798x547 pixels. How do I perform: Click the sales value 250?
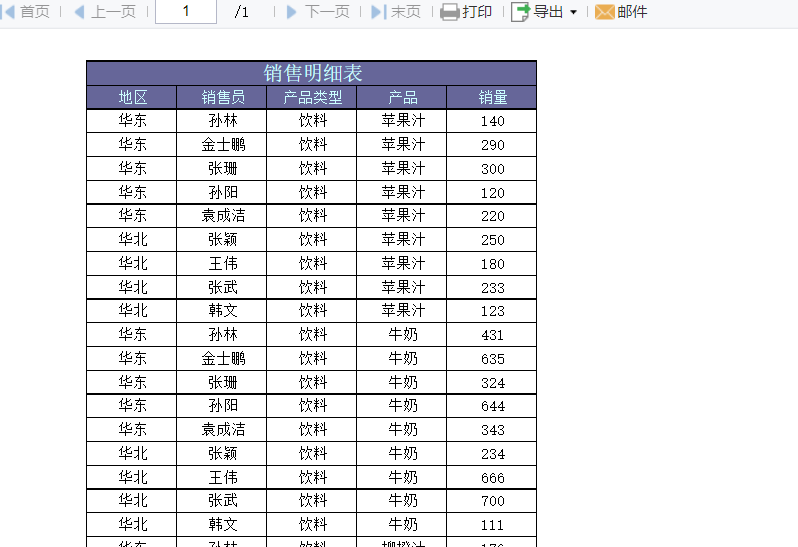493,240
